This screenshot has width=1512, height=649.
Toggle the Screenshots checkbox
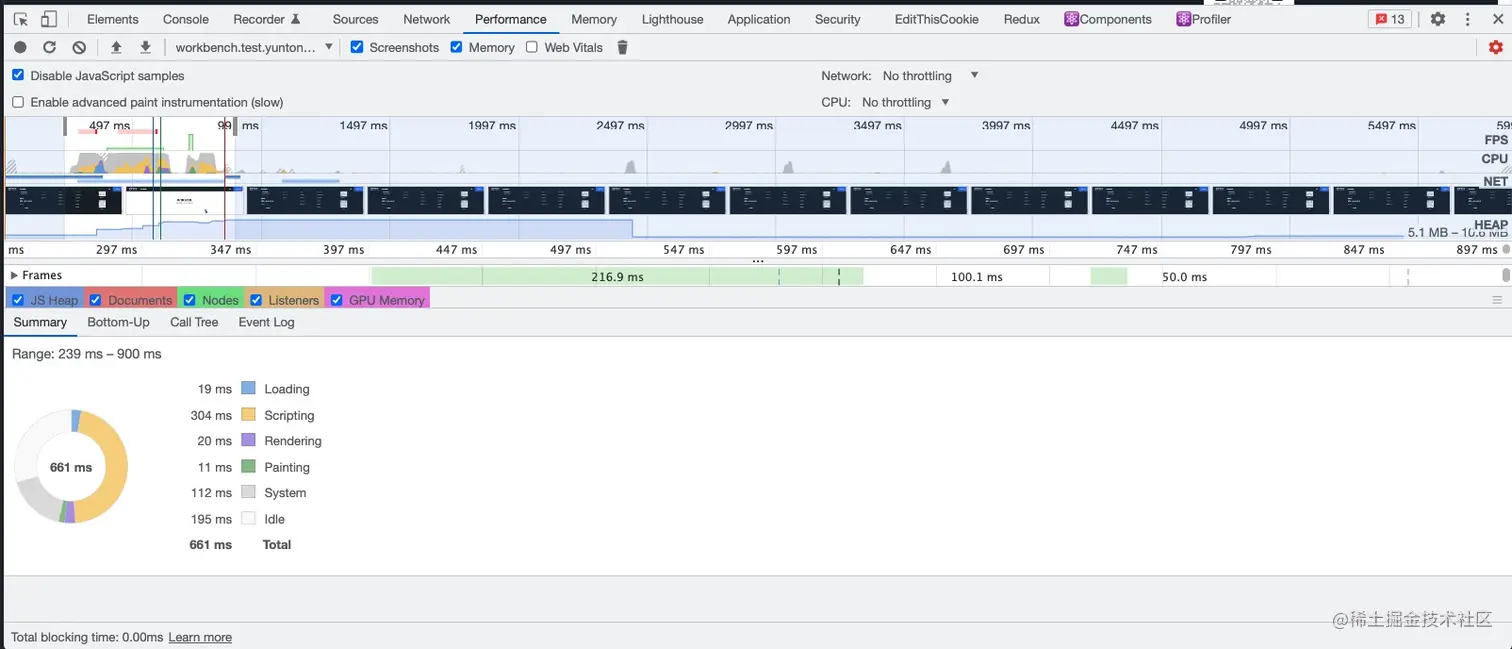pyautogui.click(x=357, y=47)
